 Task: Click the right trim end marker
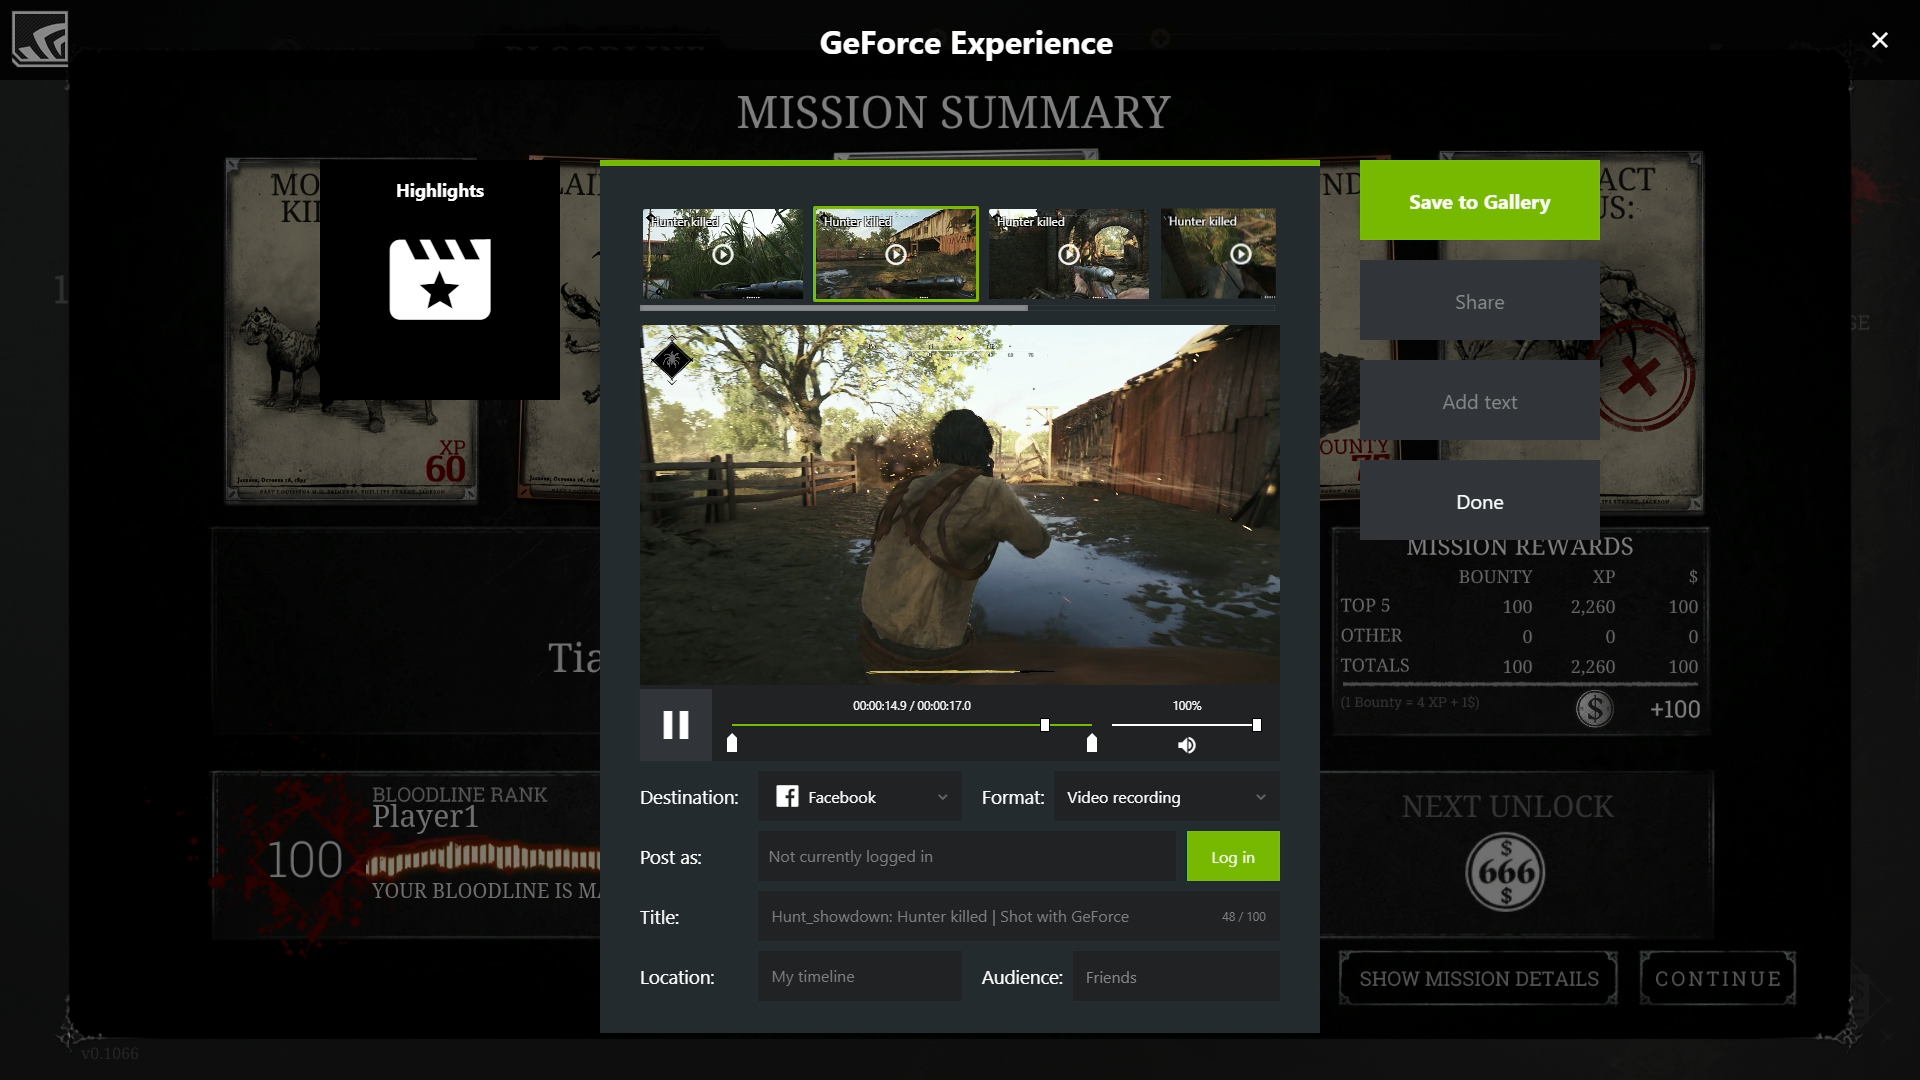(1092, 743)
